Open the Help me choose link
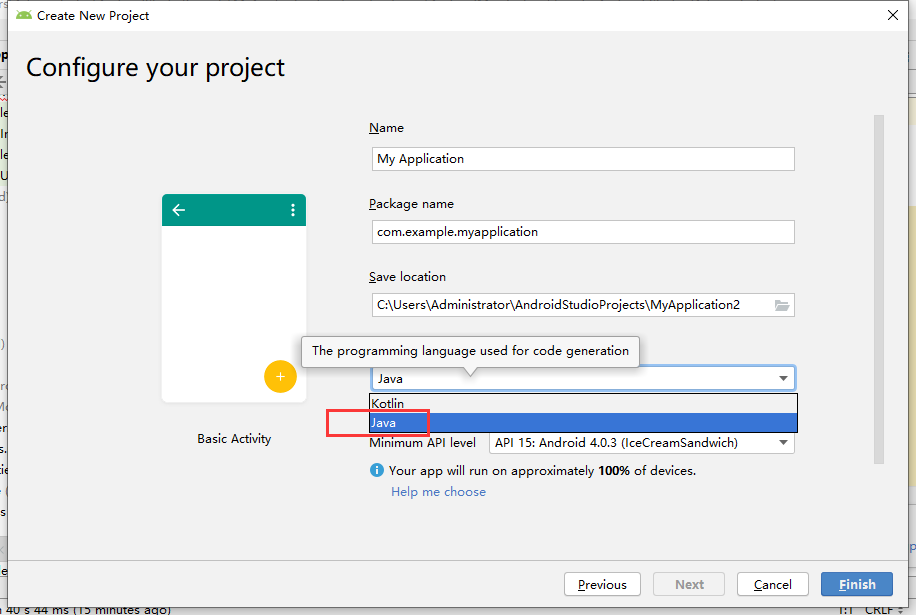Screen dimensions: 916x615 click(438, 492)
